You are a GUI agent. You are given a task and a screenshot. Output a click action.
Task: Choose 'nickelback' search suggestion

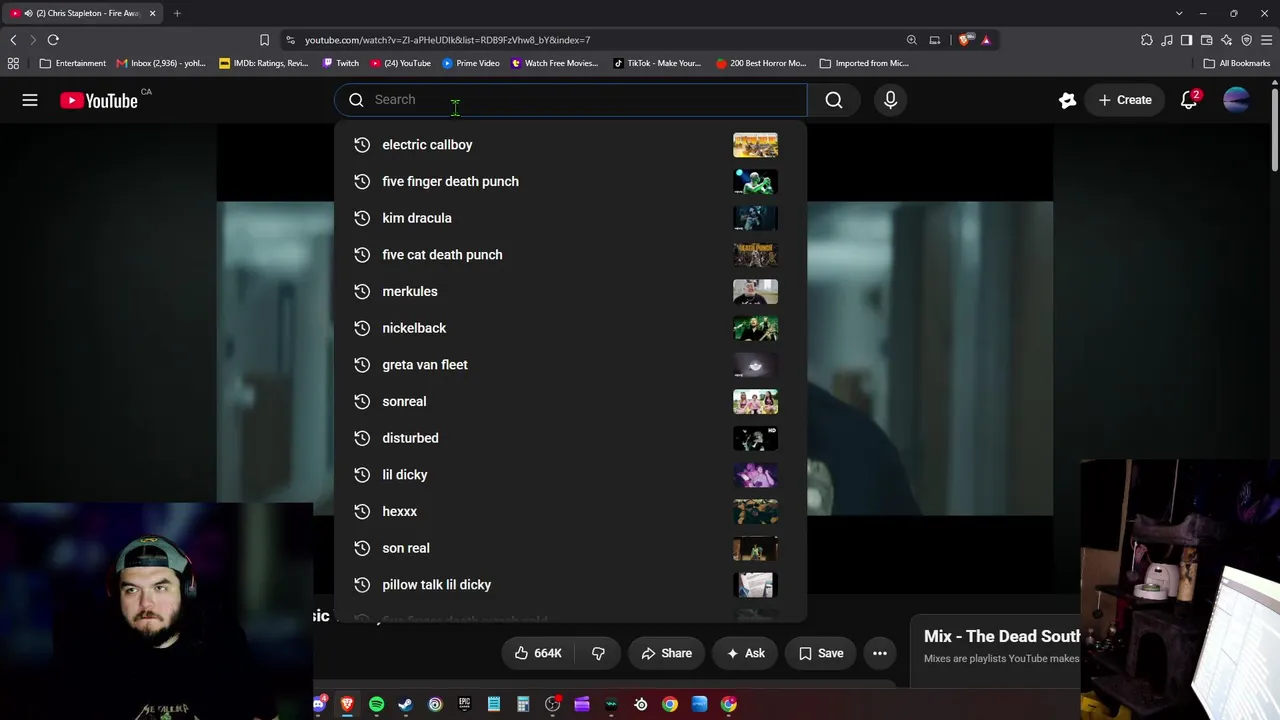571,328
